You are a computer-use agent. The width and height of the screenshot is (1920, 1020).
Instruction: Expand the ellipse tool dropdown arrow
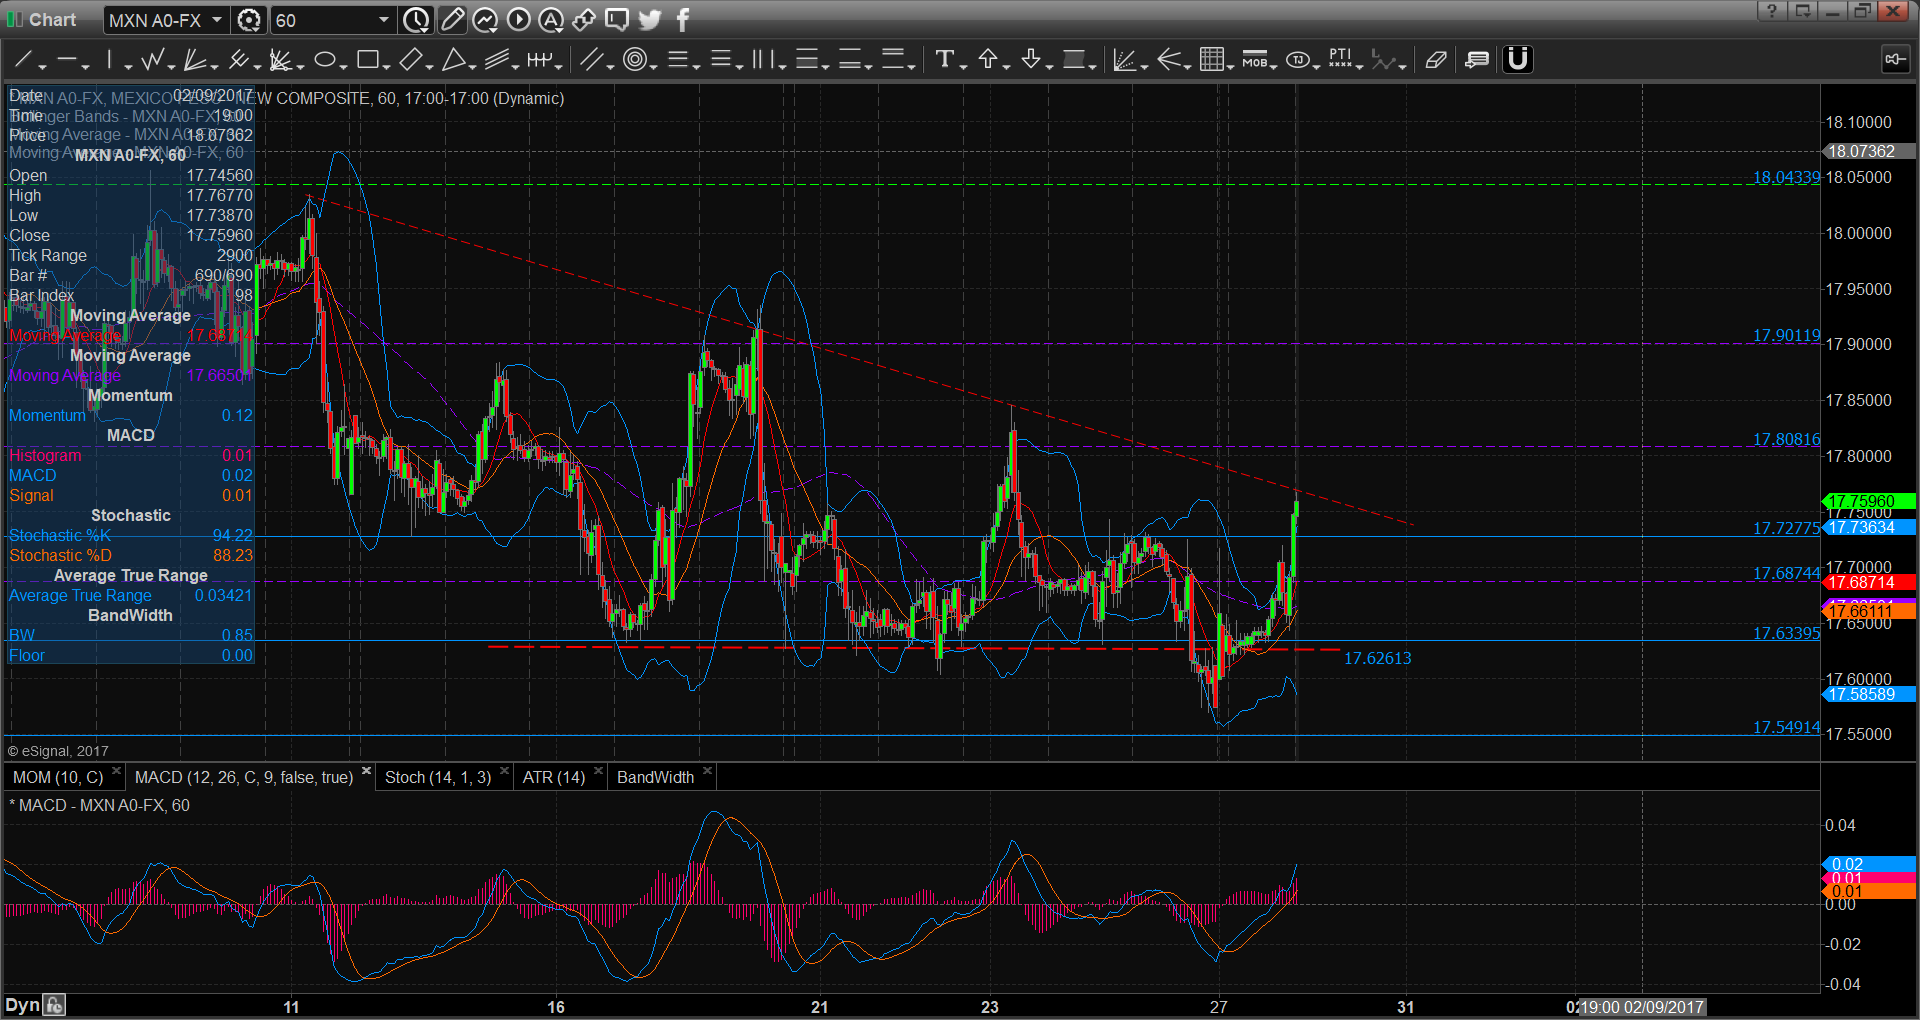[343, 66]
